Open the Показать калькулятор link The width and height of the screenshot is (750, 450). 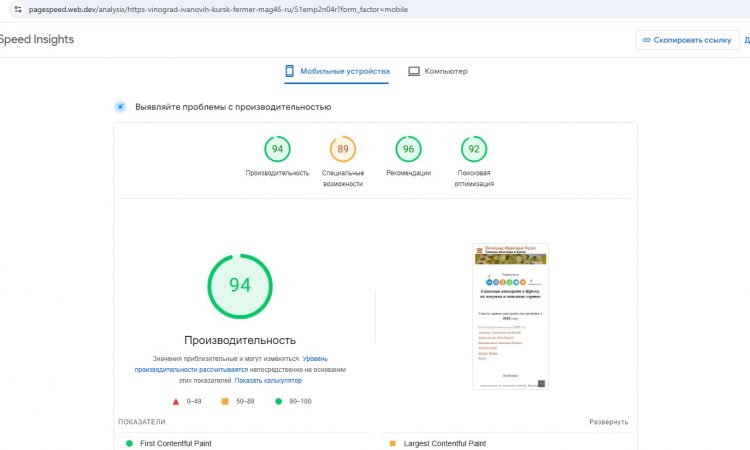[x=268, y=381]
